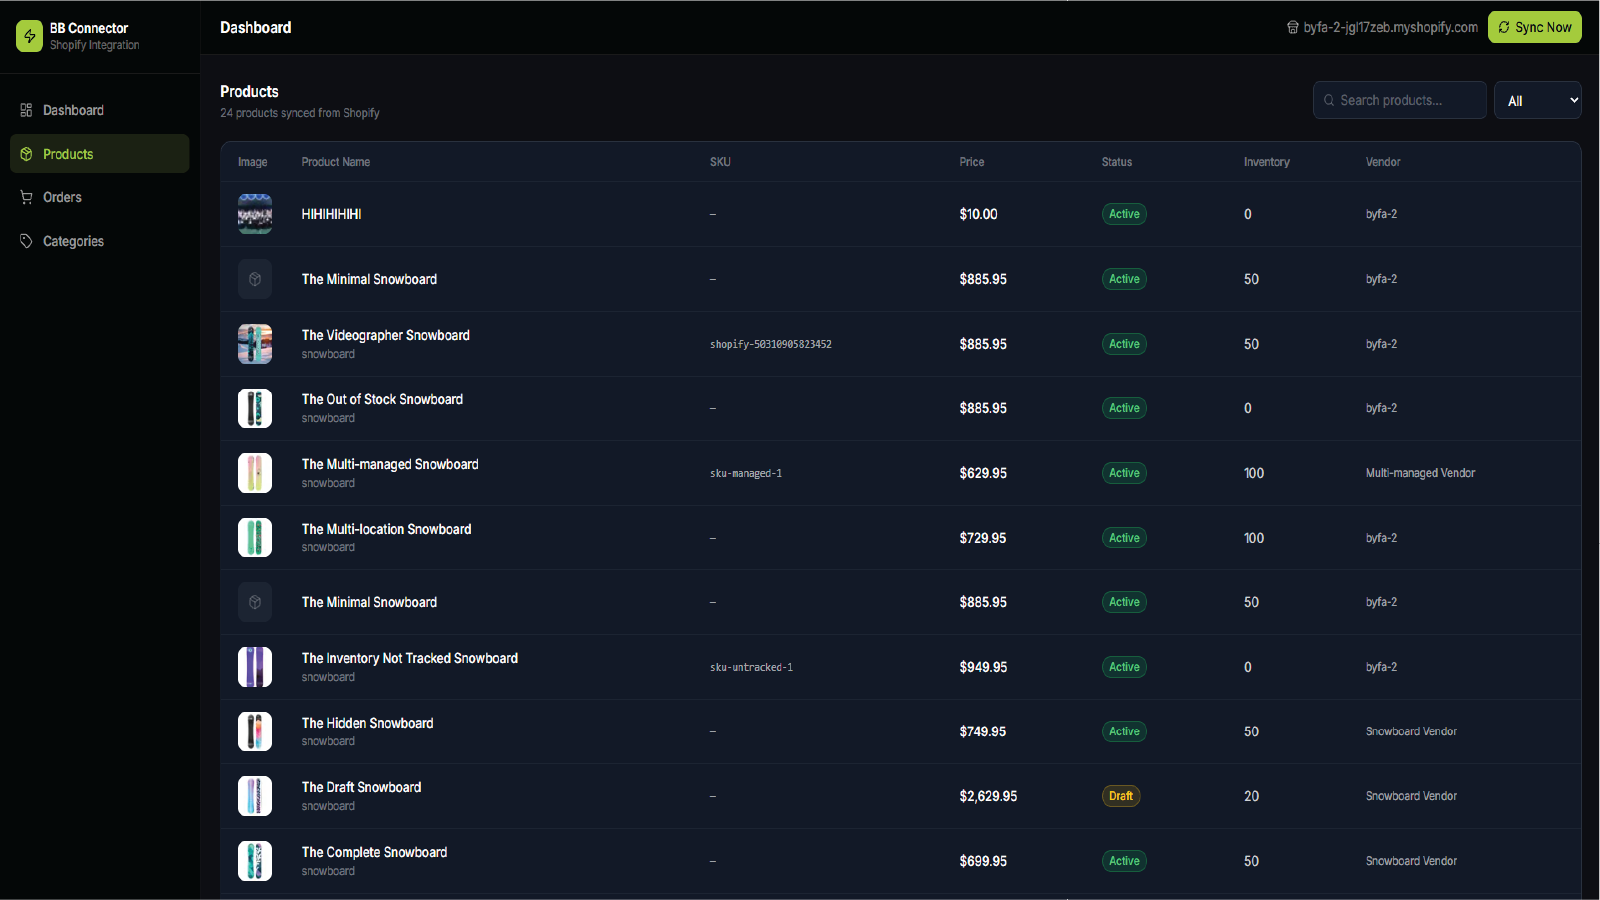The image size is (1600, 900).
Task: Open the All status filter dropdown
Action: coord(1537,100)
